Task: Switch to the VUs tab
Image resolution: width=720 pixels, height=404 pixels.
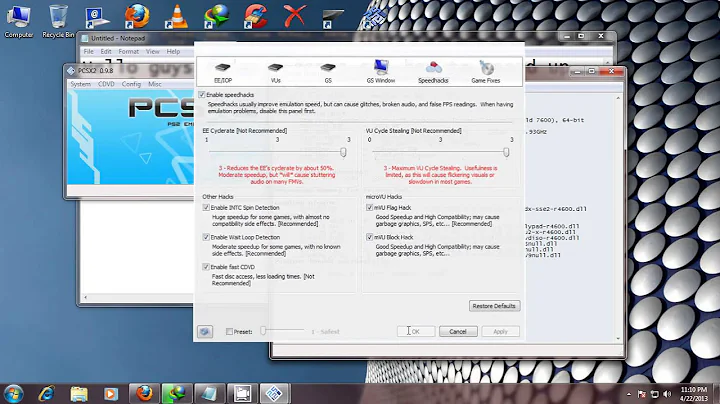Action: (276, 73)
